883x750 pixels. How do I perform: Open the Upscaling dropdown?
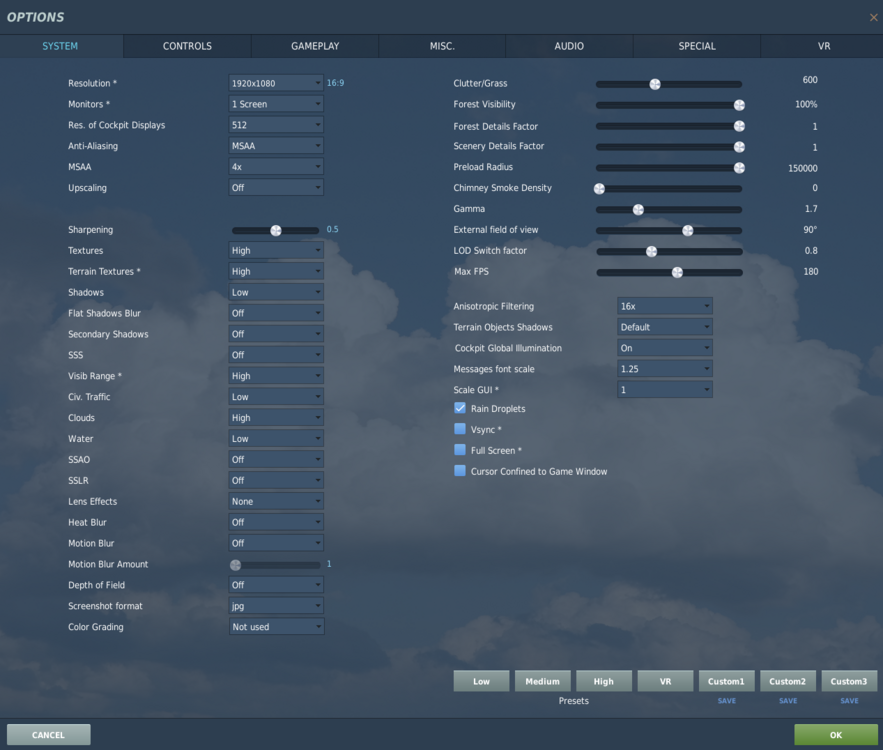coord(276,188)
